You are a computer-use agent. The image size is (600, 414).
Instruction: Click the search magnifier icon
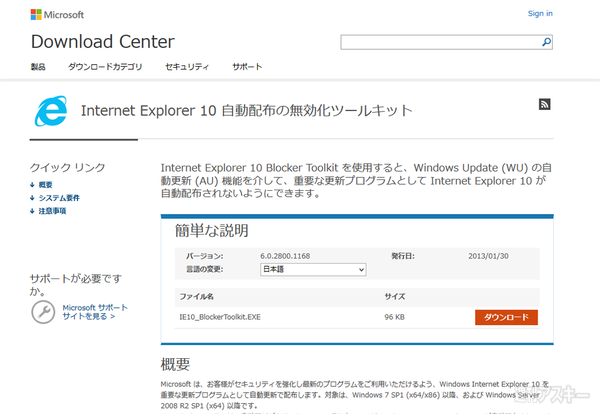coord(546,42)
